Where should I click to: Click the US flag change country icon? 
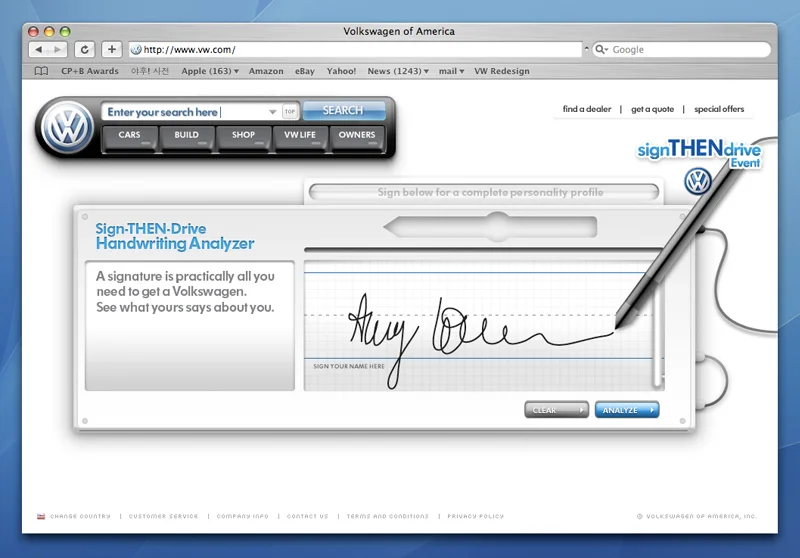(x=41, y=516)
